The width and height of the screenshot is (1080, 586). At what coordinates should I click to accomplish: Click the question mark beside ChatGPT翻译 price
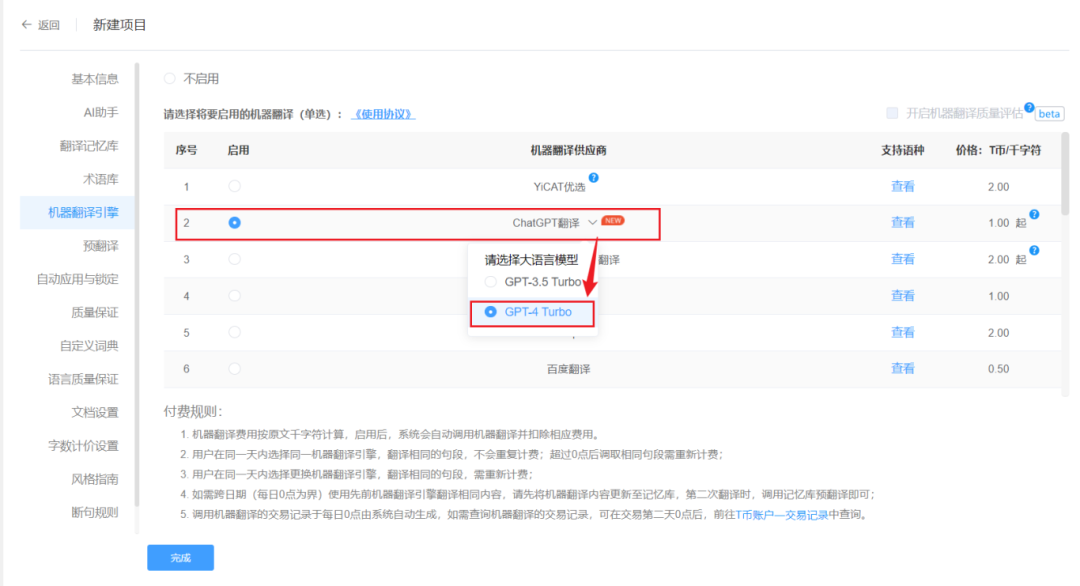(x=1034, y=214)
